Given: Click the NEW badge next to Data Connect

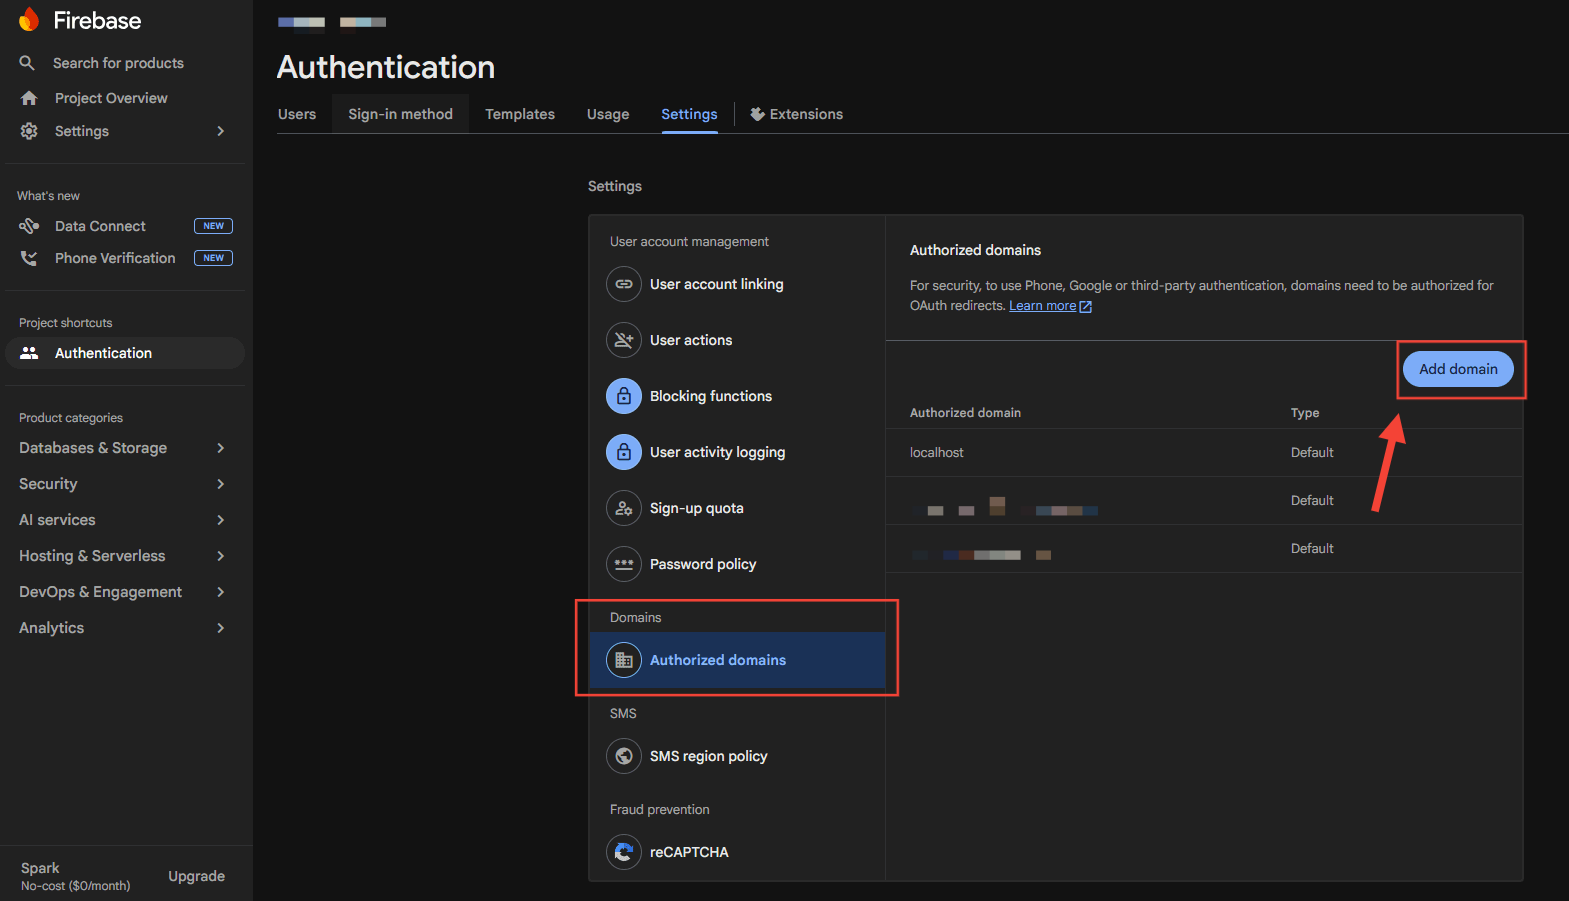Looking at the screenshot, I should (213, 226).
